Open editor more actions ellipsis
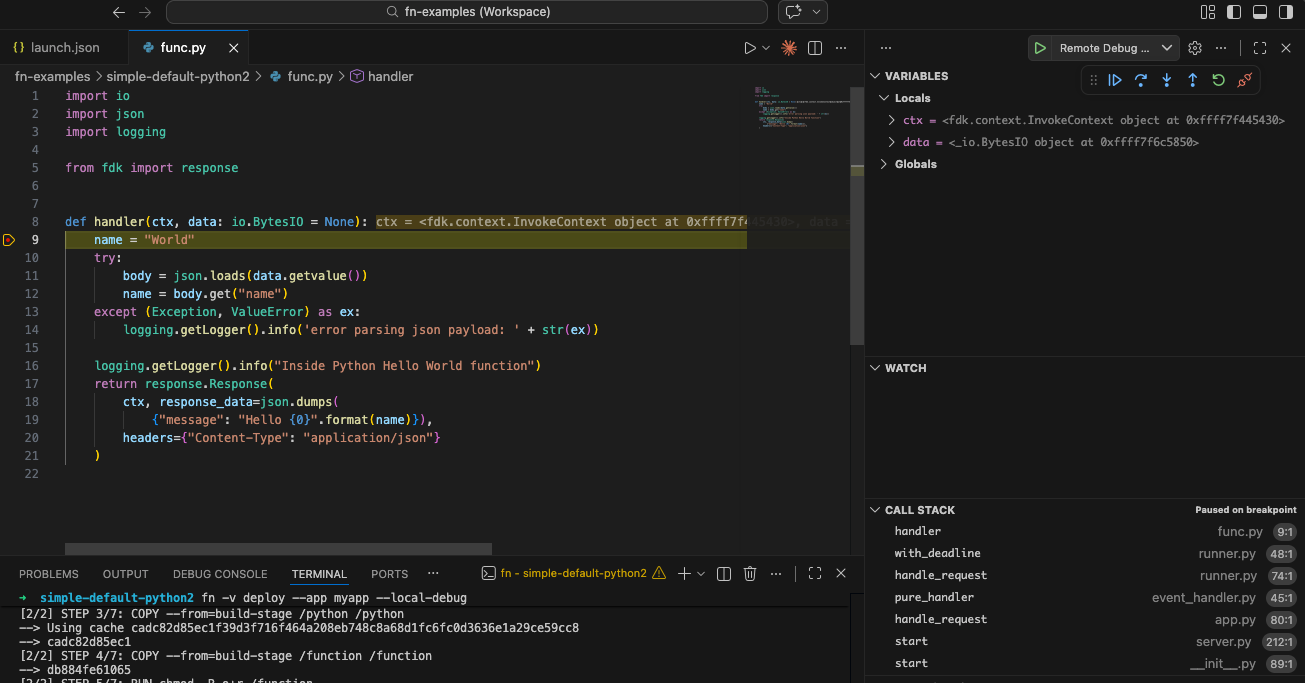 pyautogui.click(x=841, y=48)
